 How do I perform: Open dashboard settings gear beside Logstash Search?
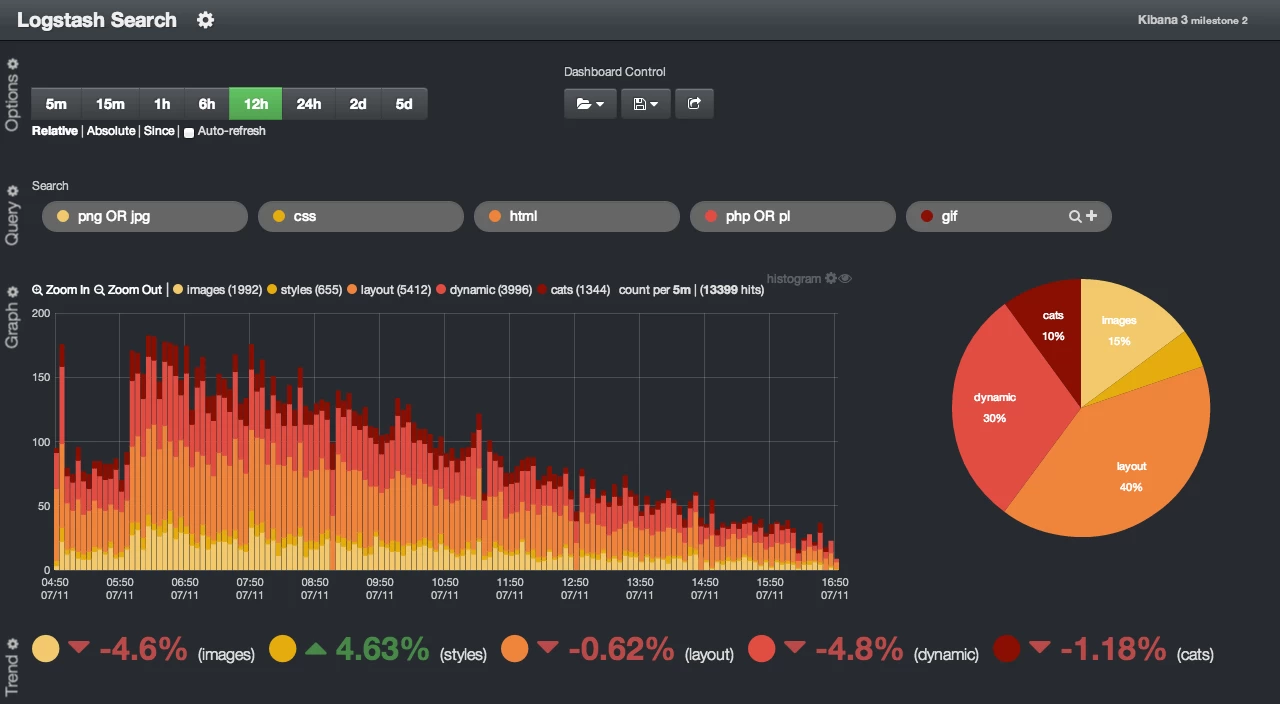205,20
